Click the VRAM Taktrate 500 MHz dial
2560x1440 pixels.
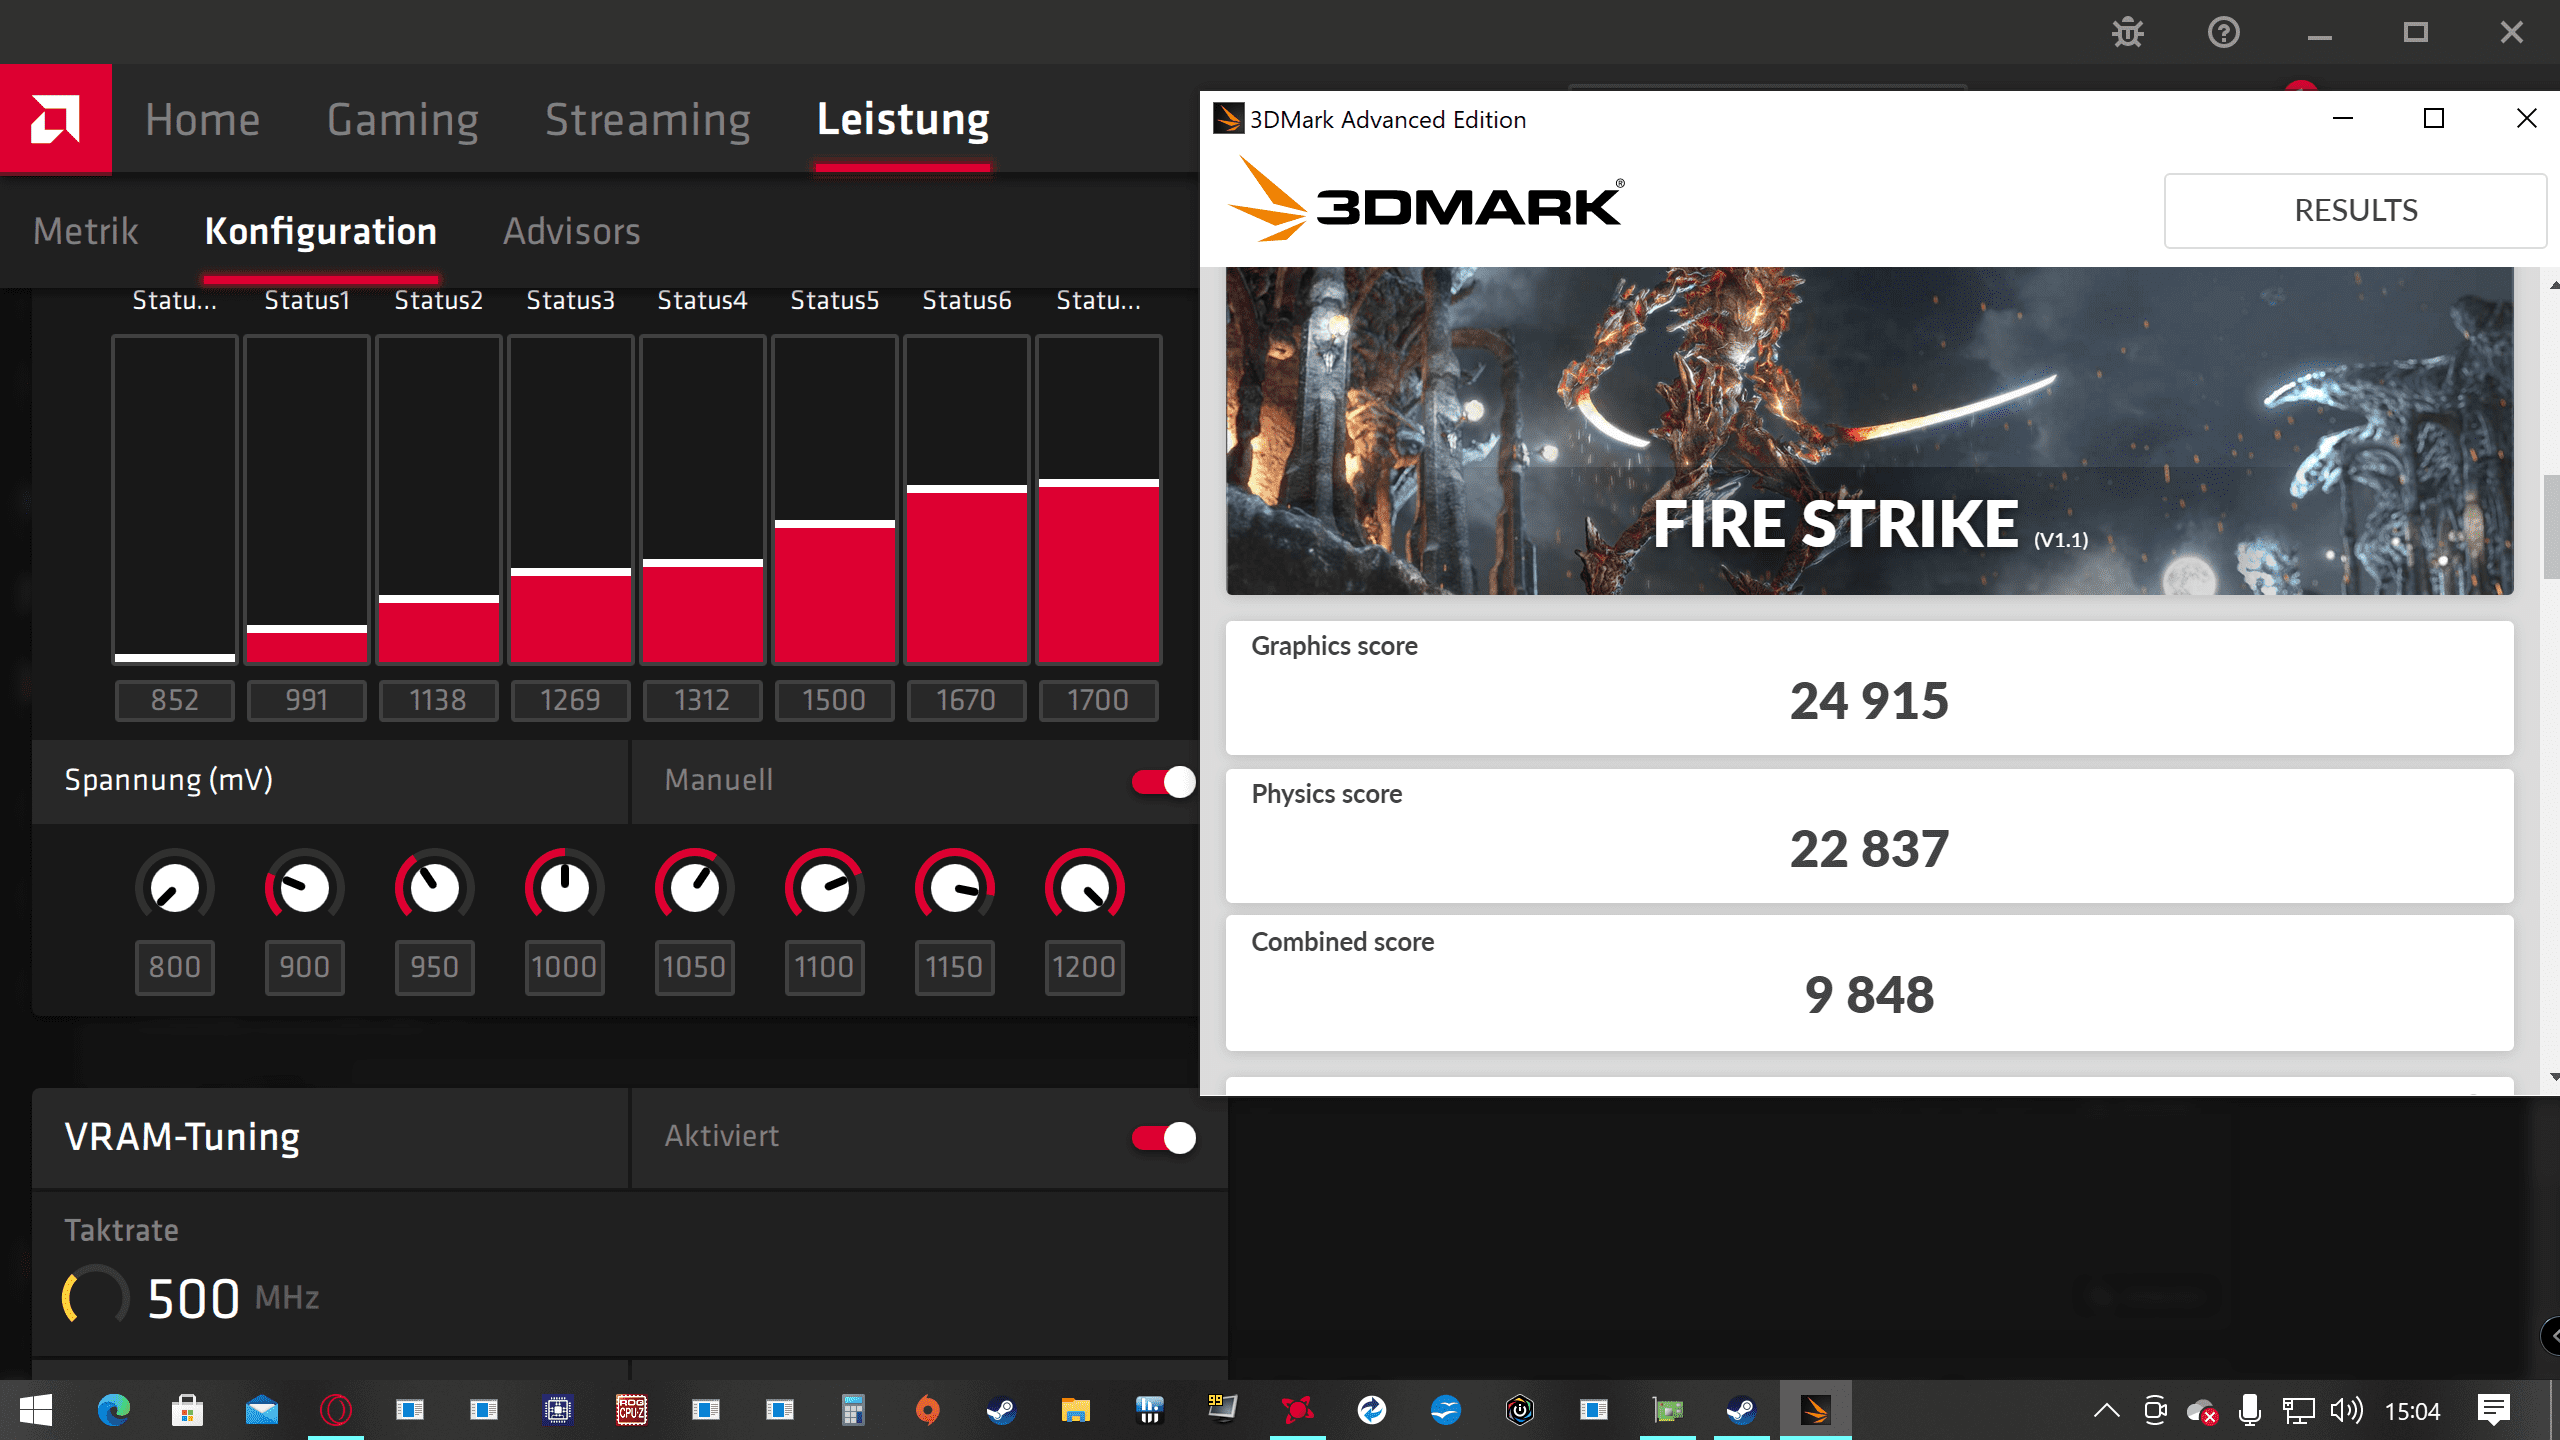click(96, 1297)
